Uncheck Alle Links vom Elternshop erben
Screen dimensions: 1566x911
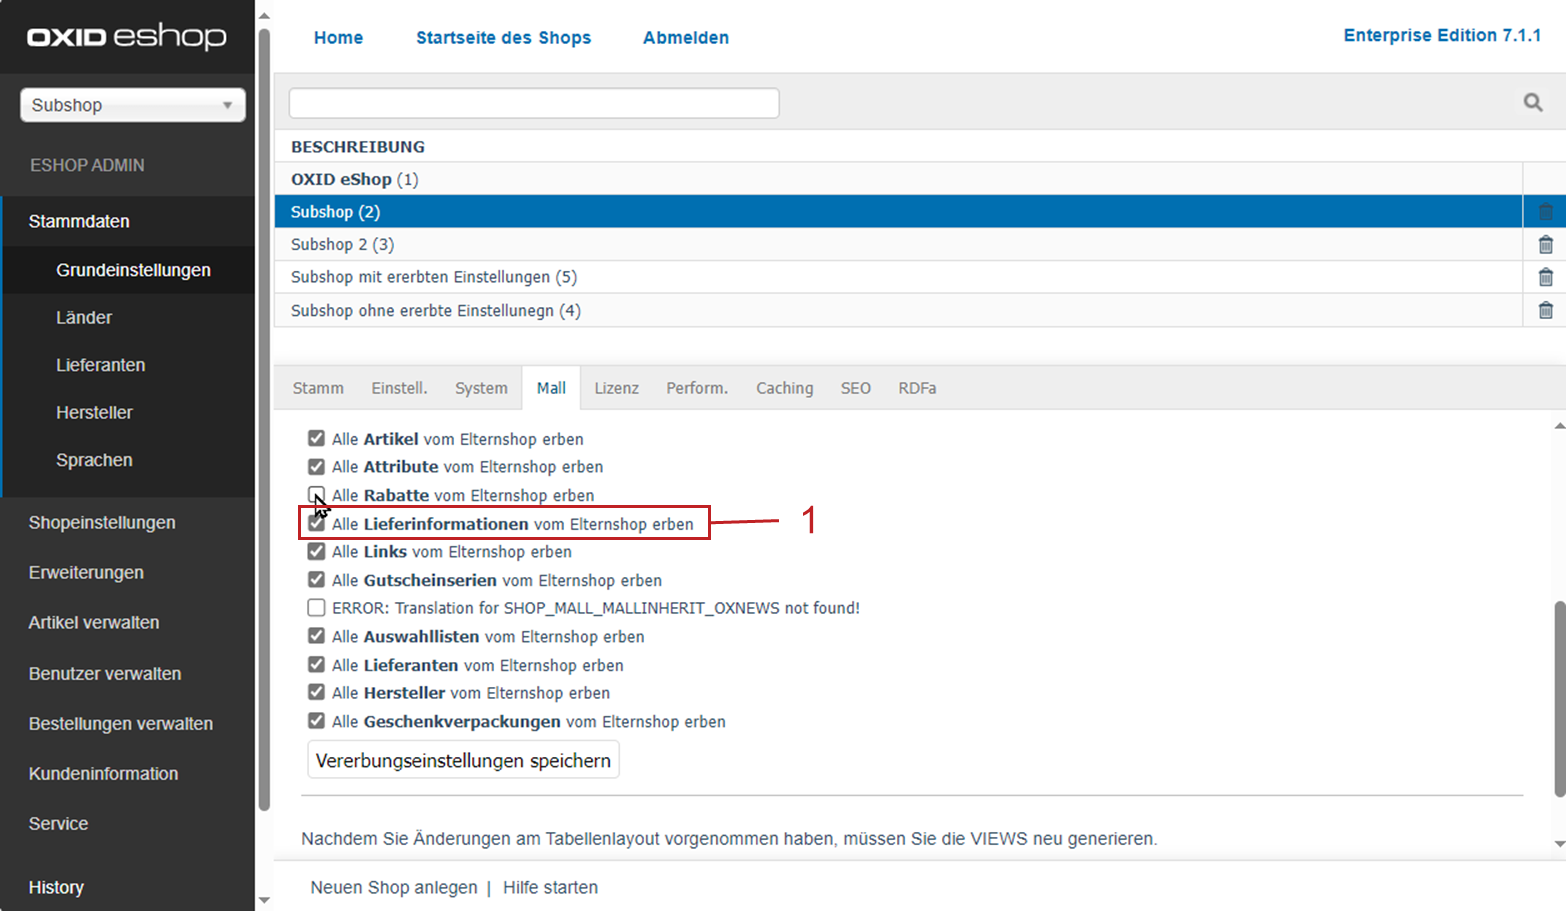click(x=316, y=551)
